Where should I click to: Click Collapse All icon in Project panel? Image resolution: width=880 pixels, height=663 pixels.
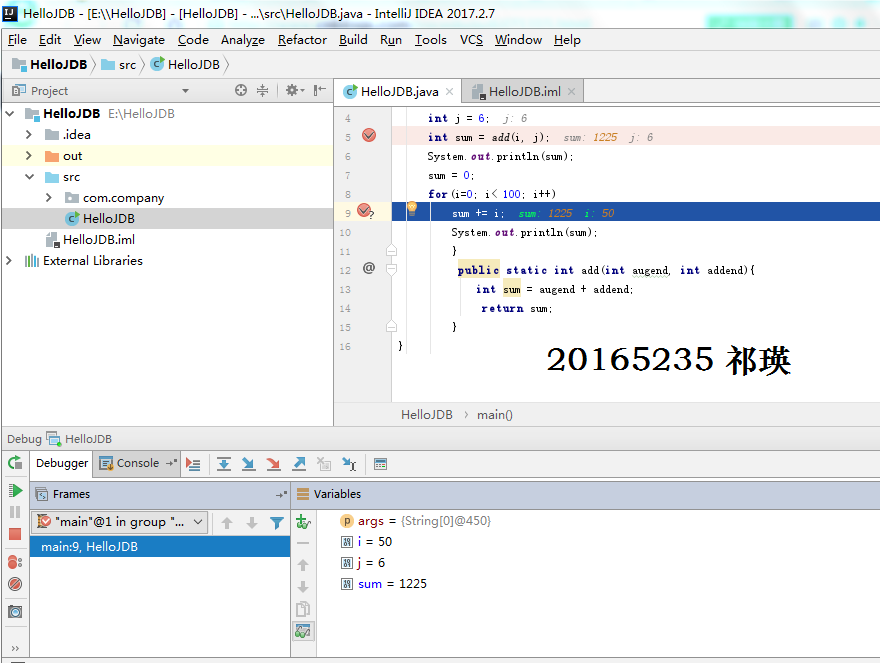pos(262,90)
